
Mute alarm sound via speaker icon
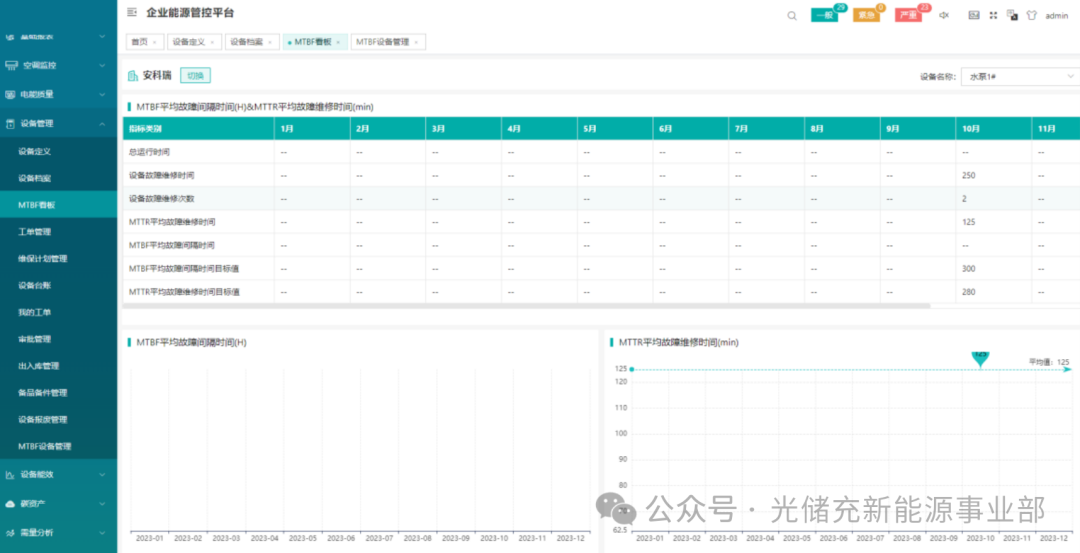coord(944,15)
